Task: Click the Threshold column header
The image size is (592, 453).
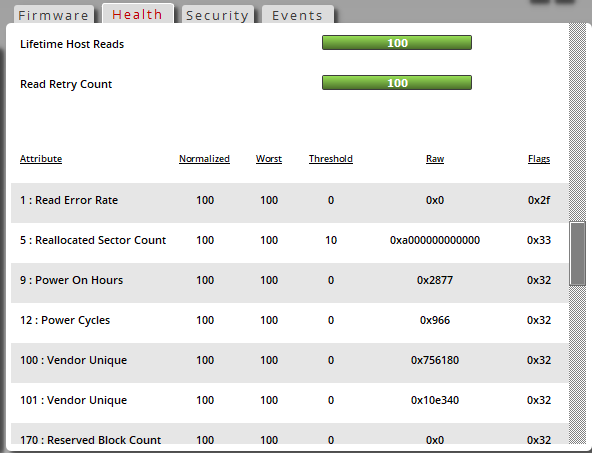Action: coord(331,159)
